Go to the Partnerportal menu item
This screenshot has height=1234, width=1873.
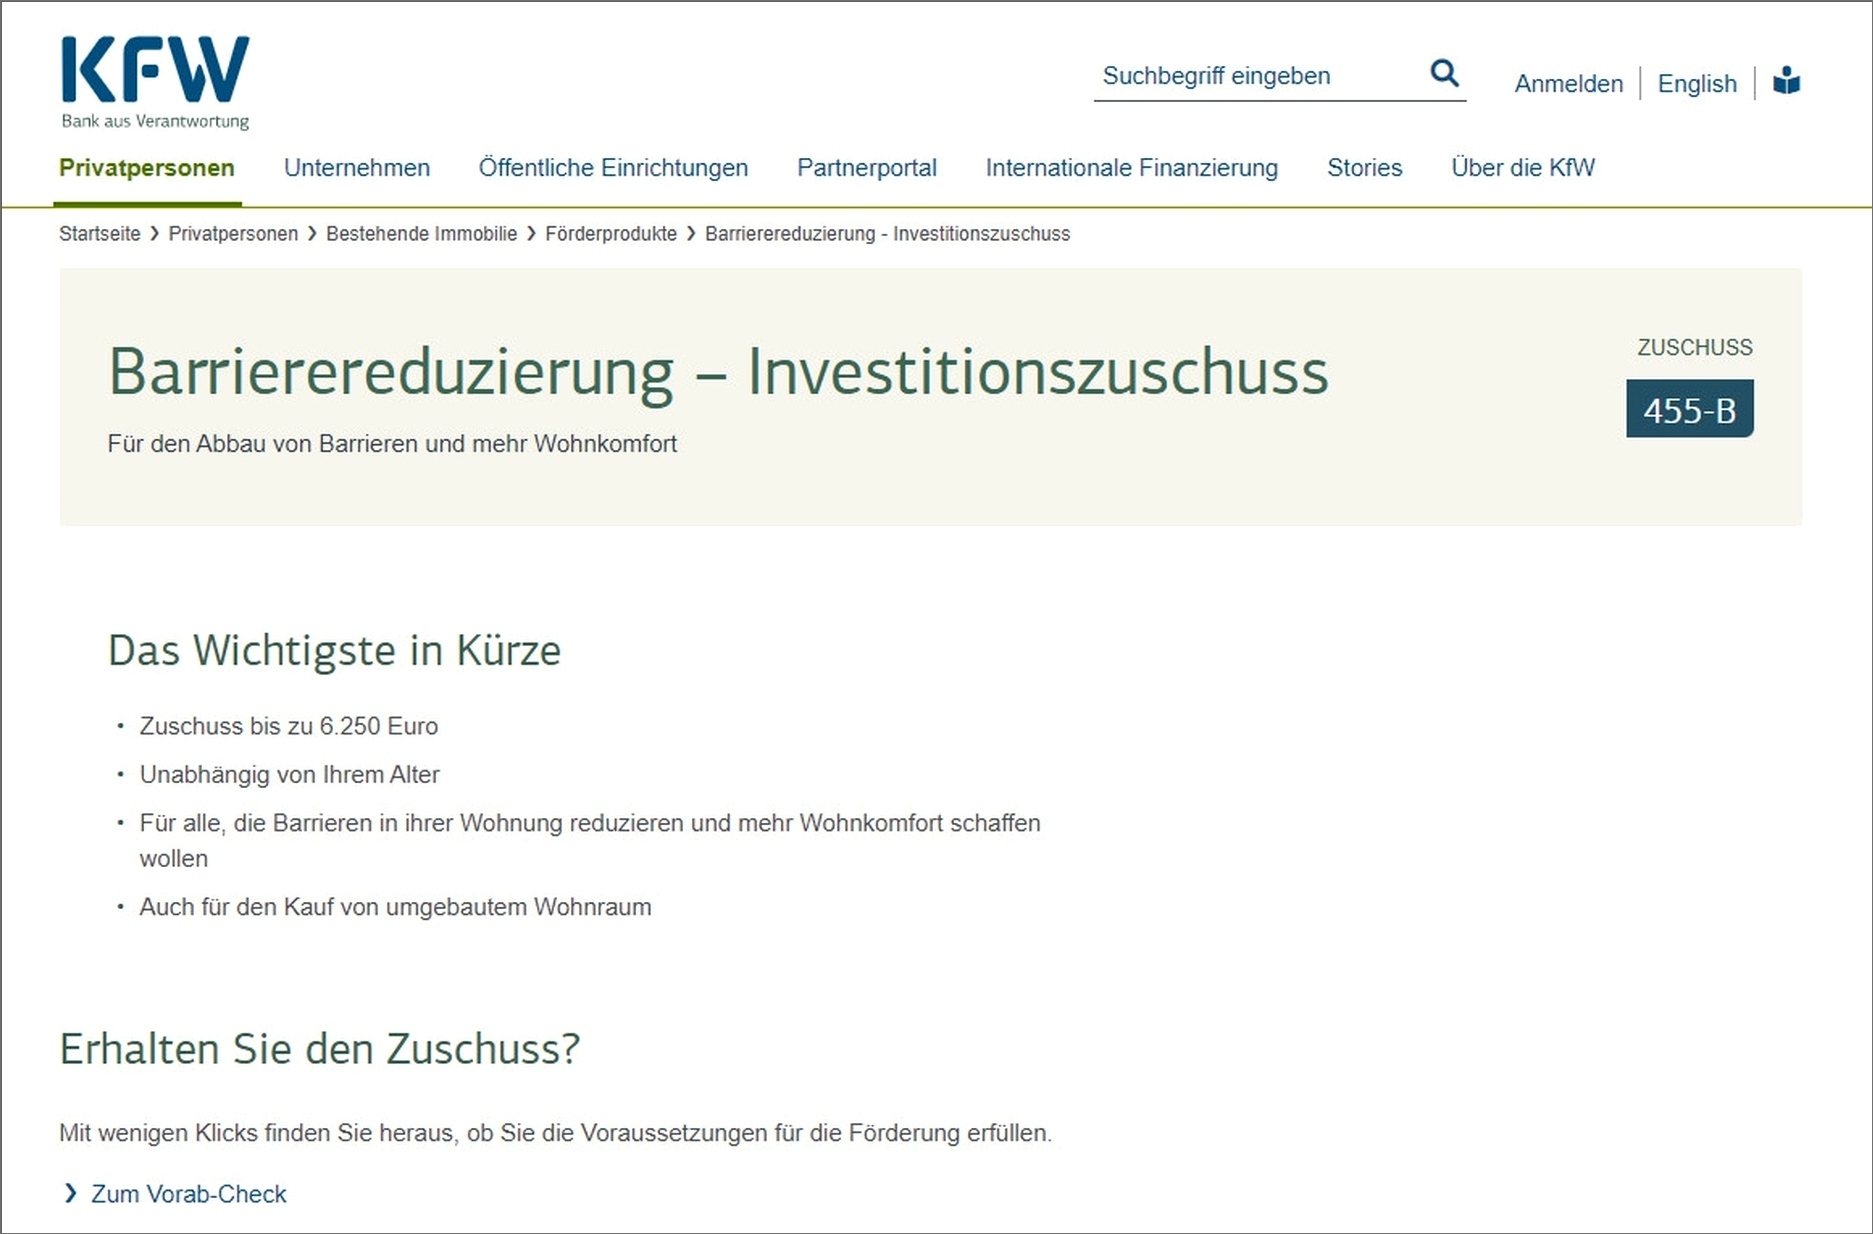[x=866, y=167]
